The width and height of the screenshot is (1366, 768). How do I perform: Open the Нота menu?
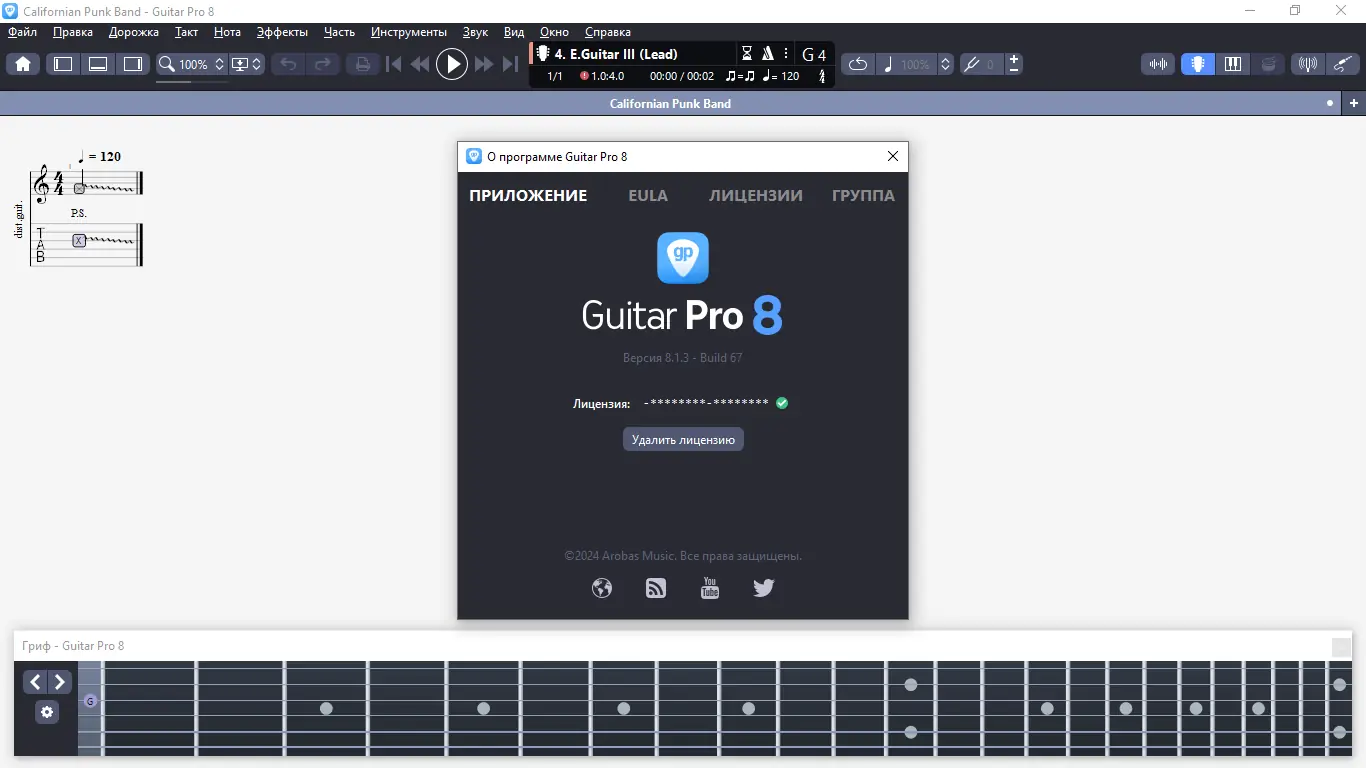227,32
